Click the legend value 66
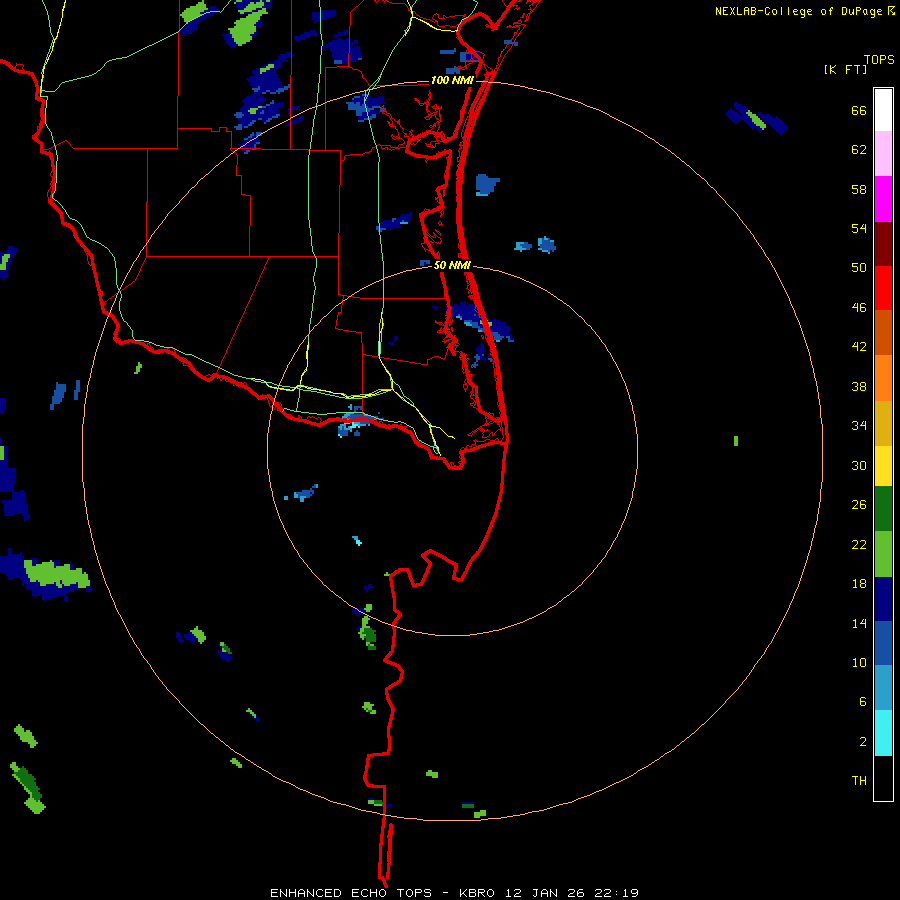Viewport: 900px width, 900px height. (x=859, y=110)
